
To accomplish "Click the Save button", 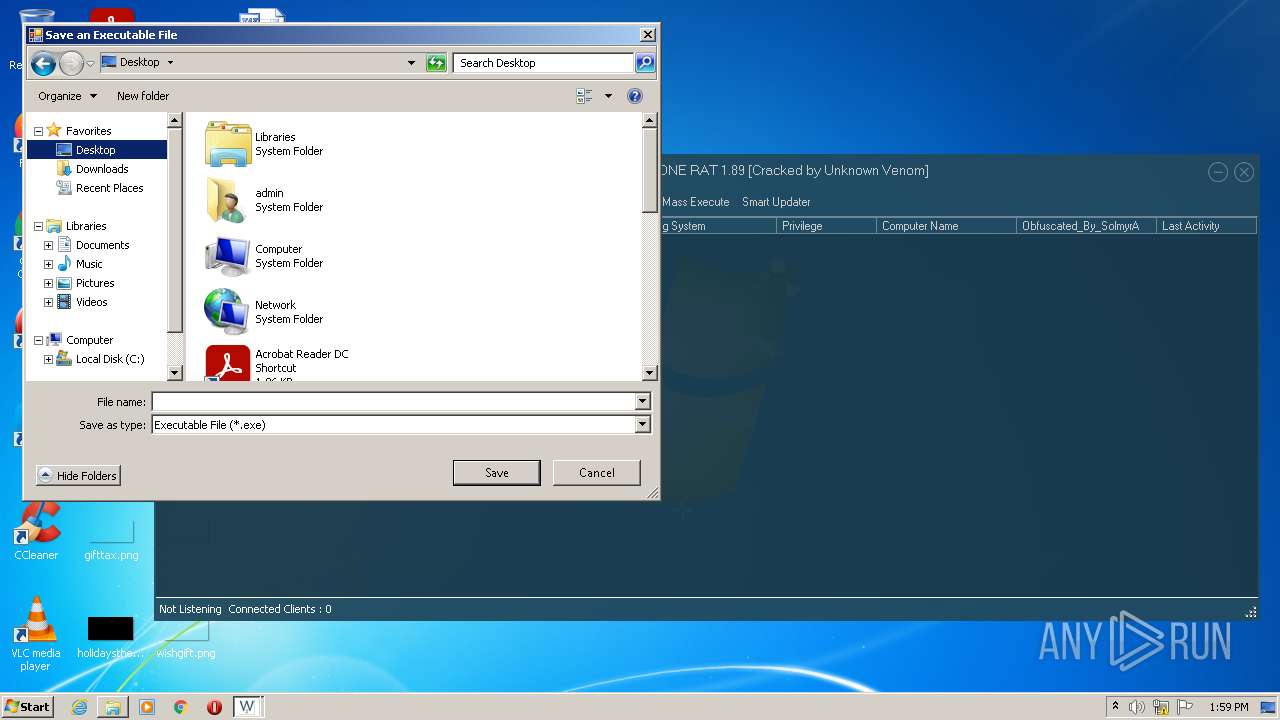I will [497, 473].
